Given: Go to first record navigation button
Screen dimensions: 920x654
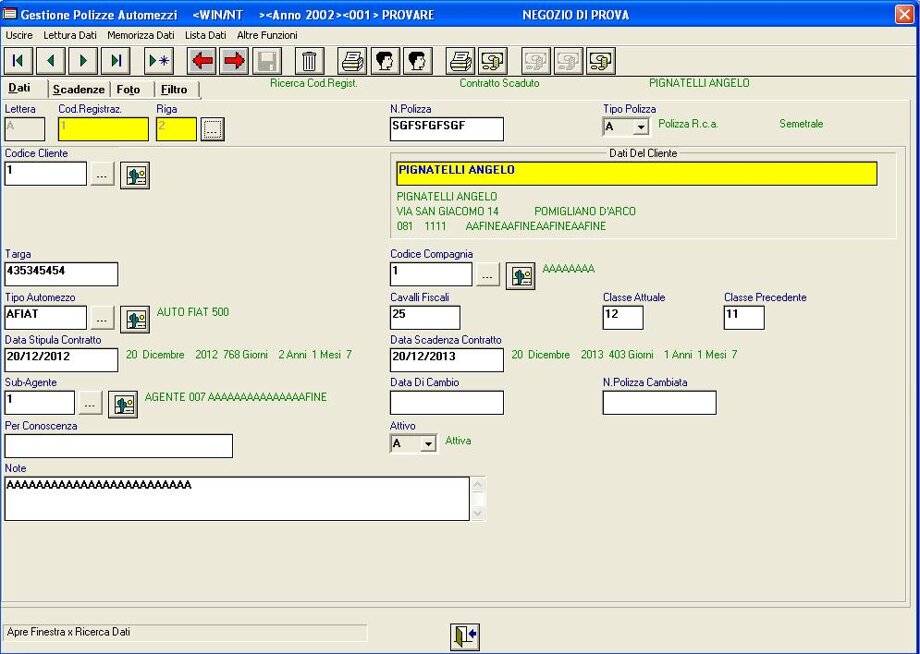Looking at the screenshot, I should [19, 61].
